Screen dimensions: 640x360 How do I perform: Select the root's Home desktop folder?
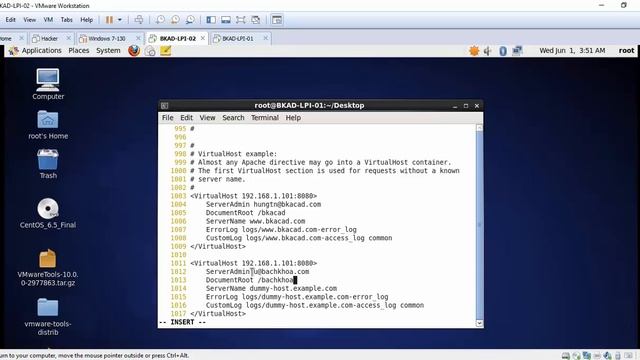pyautogui.click(x=48, y=125)
